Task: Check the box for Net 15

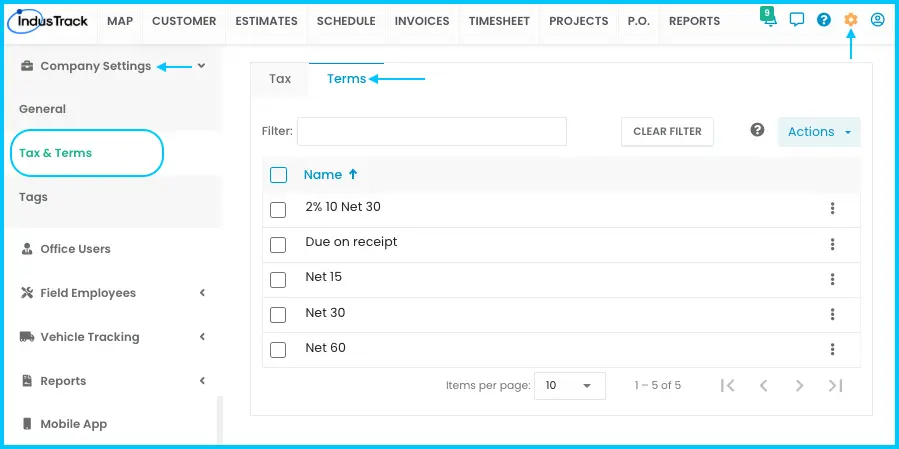Action: coord(278,280)
